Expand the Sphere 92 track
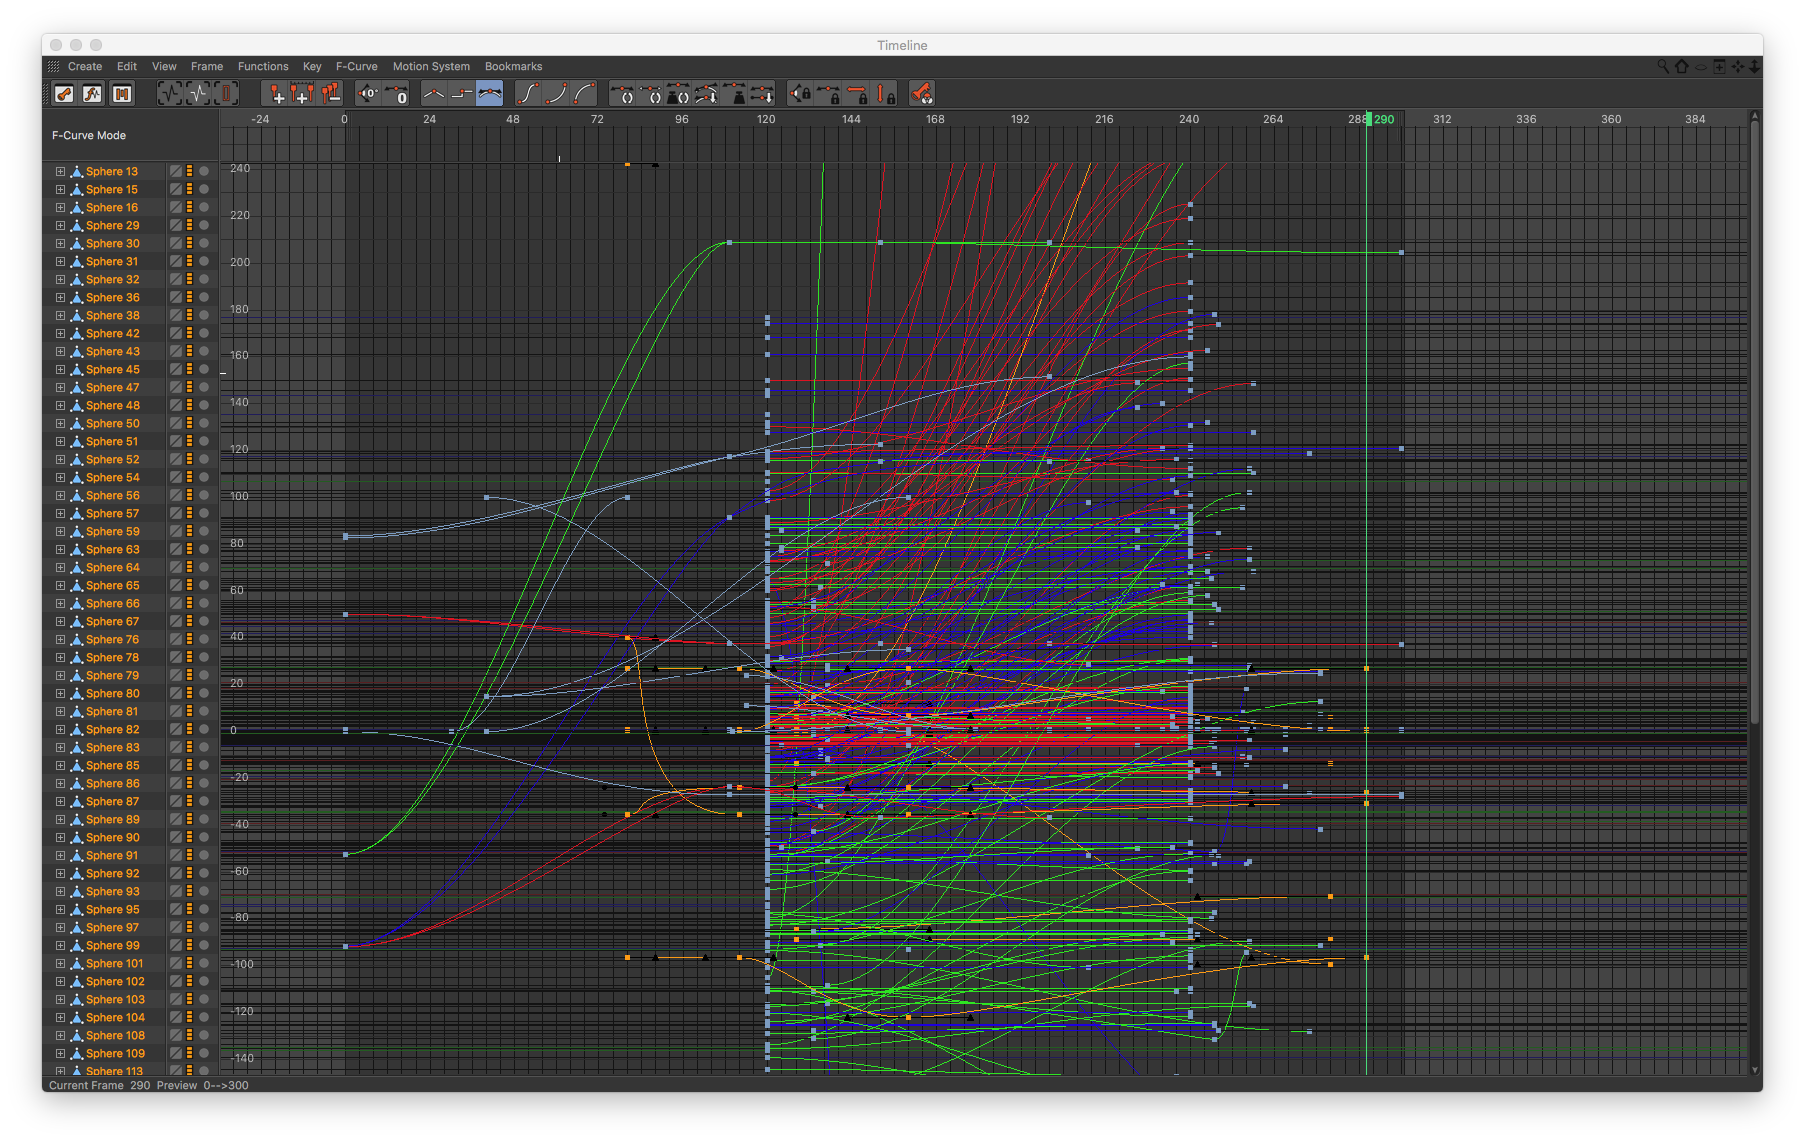The image size is (1805, 1142). pyautogui.click(x=60, y=874)
